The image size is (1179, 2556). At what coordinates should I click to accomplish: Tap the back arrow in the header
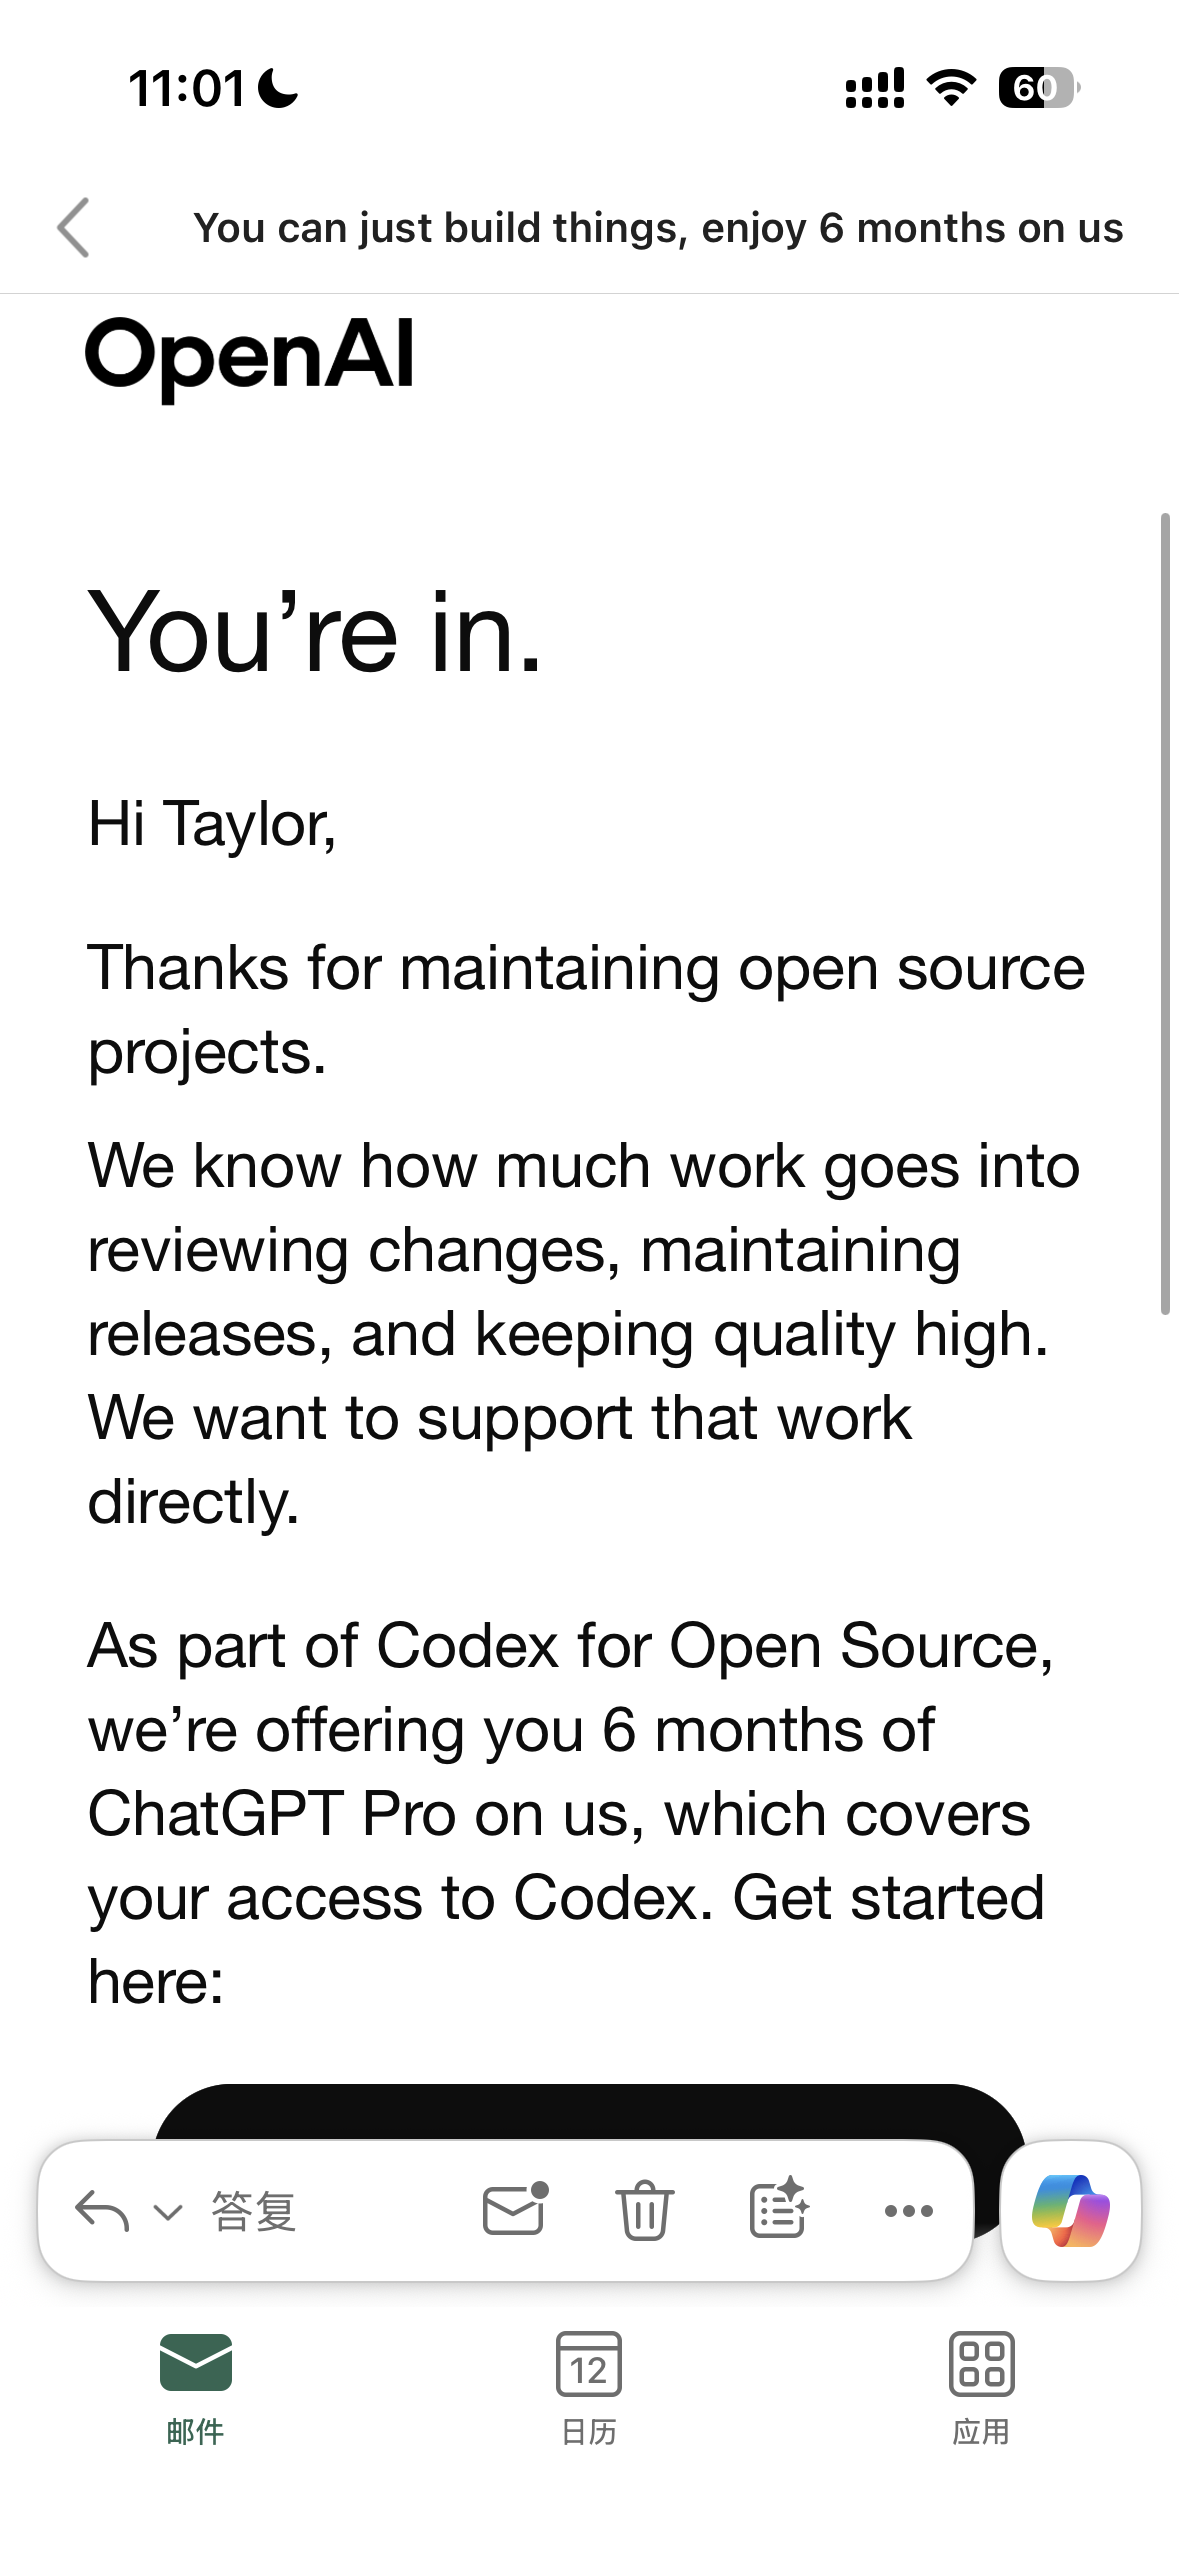74,227
